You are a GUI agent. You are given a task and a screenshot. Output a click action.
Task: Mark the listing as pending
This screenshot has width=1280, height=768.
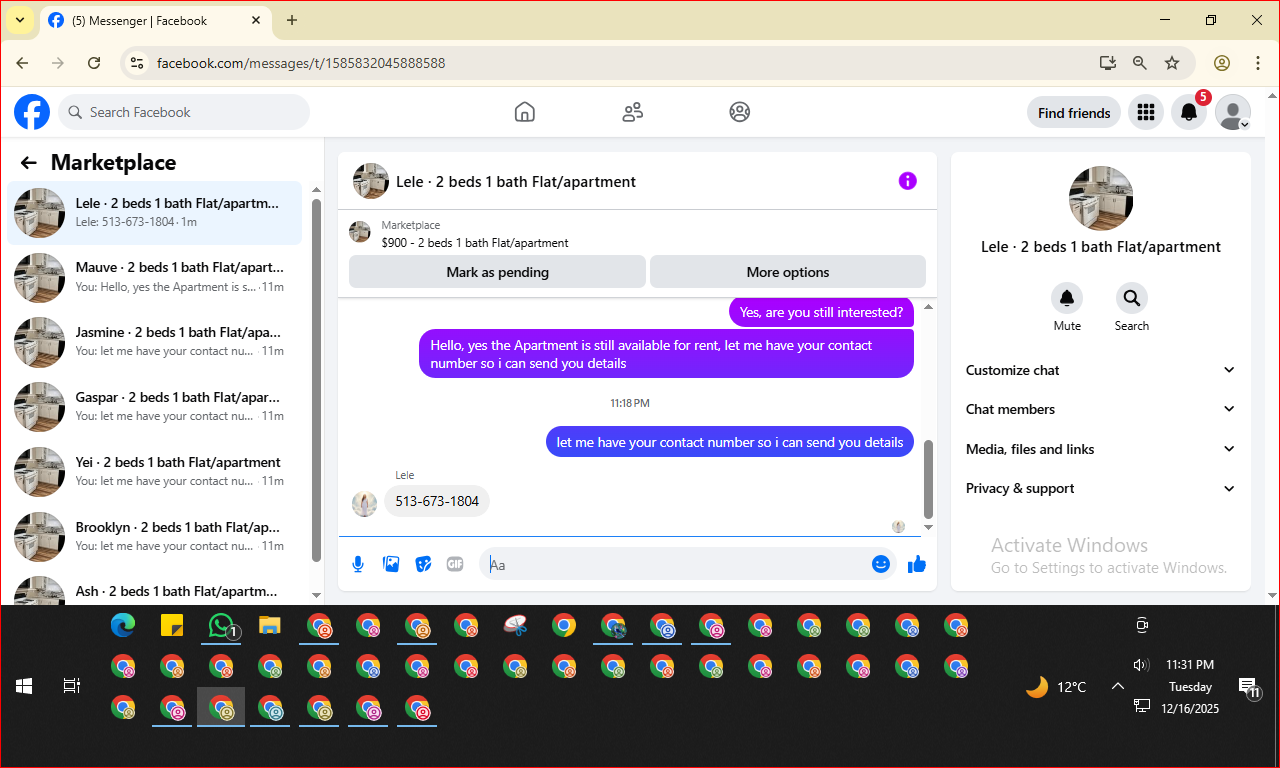pos(497,272)
